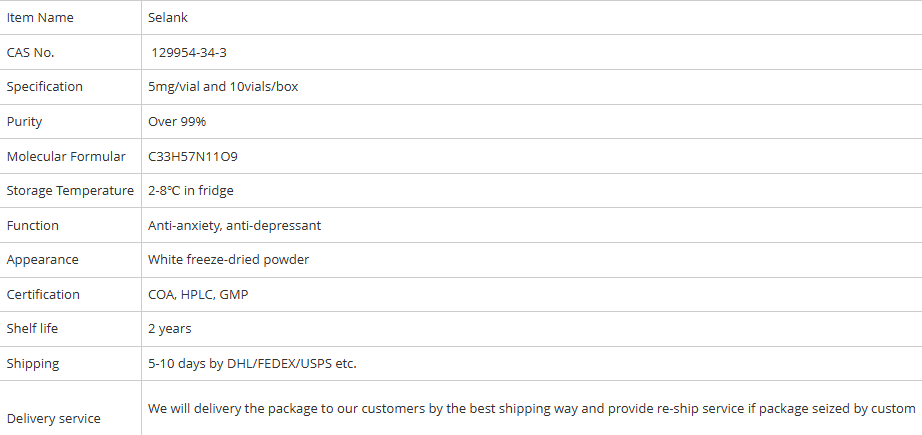Click the 'Over 99%' purity value
The width and height of the screenshot is (922, 435).
177,122
